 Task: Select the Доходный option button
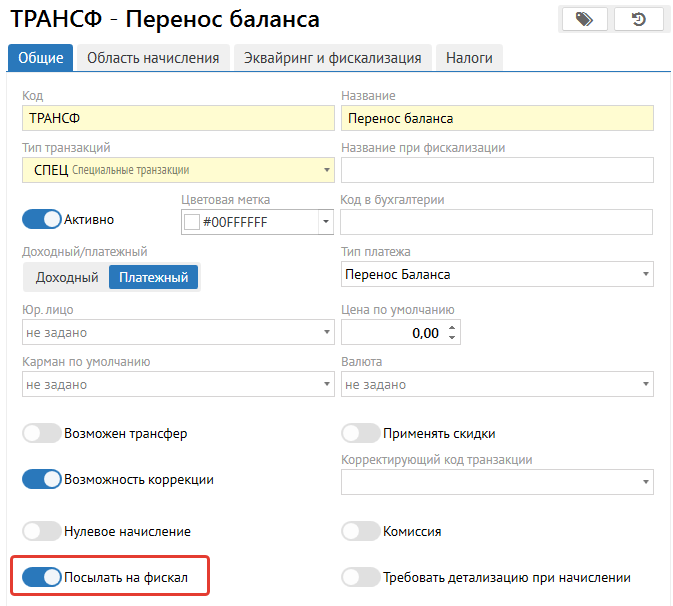[67, 277]
